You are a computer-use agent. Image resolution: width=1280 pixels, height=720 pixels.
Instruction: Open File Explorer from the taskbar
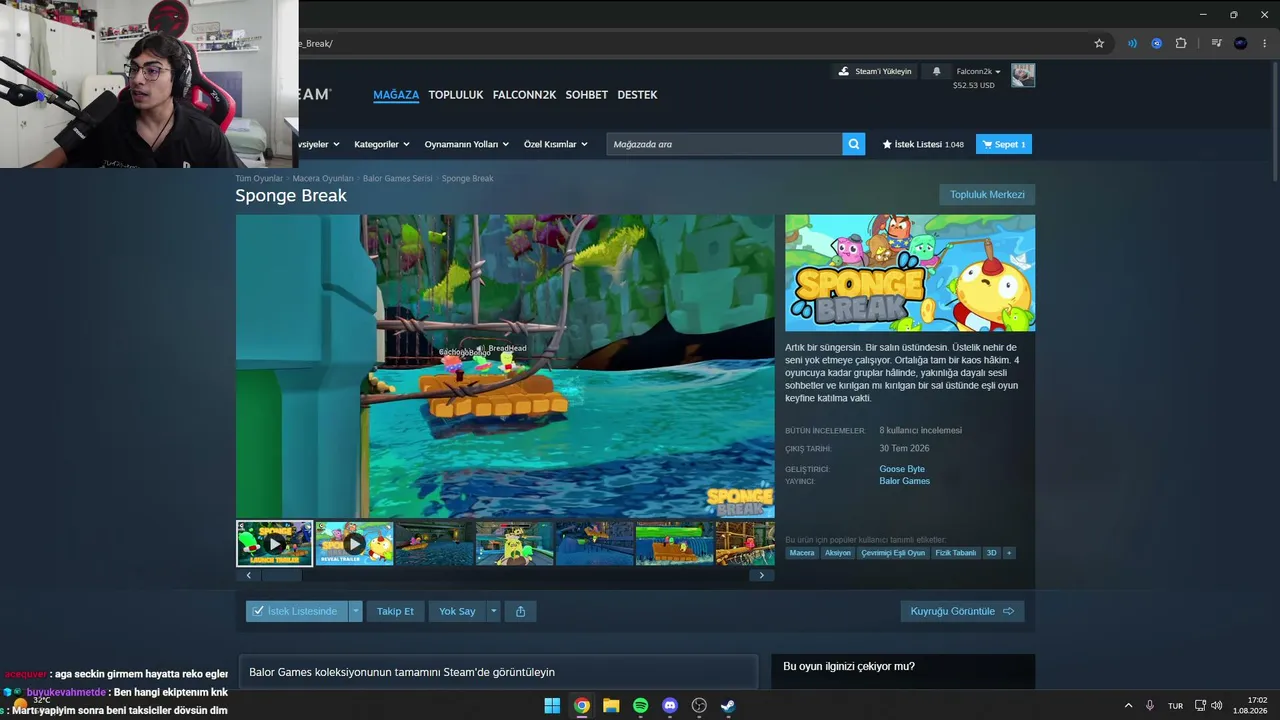pyautogui.click(x=611, y=706)
